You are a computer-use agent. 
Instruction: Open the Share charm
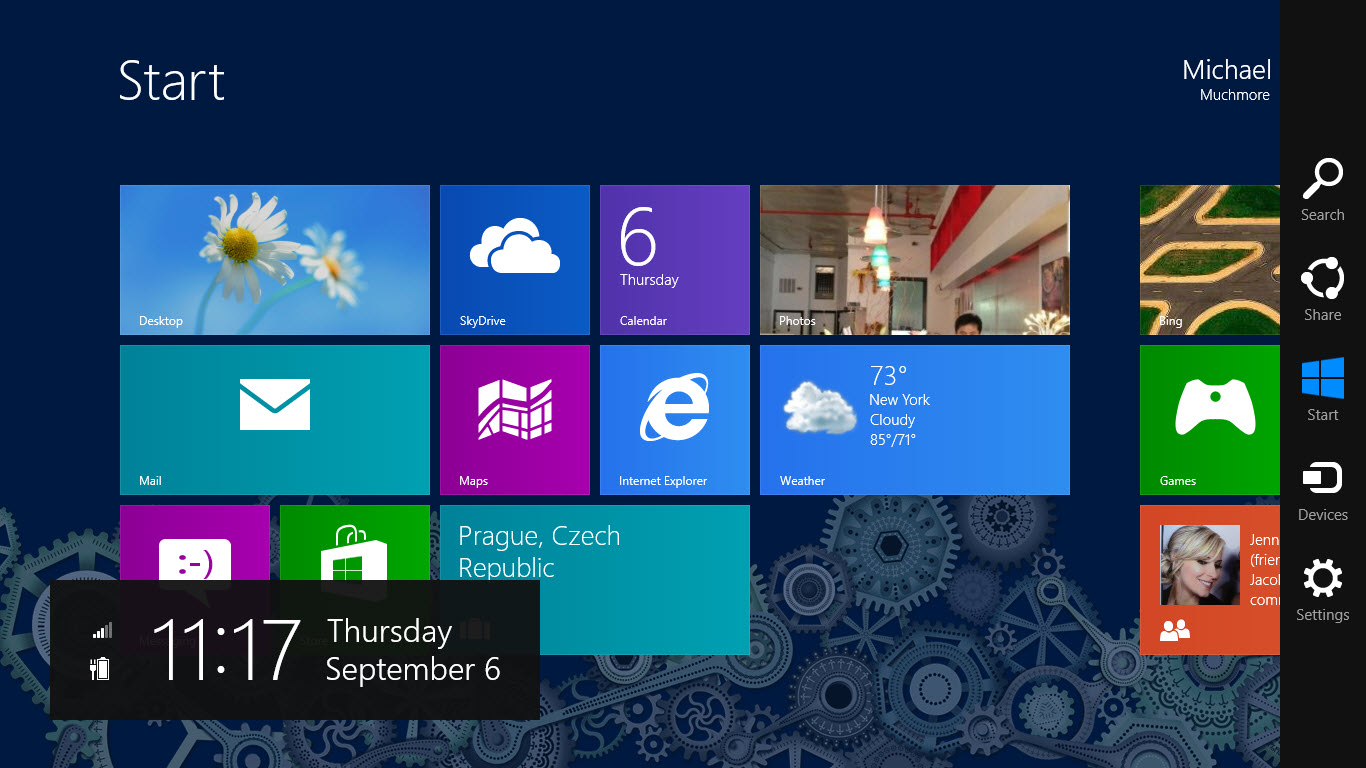pos(1322,290)
